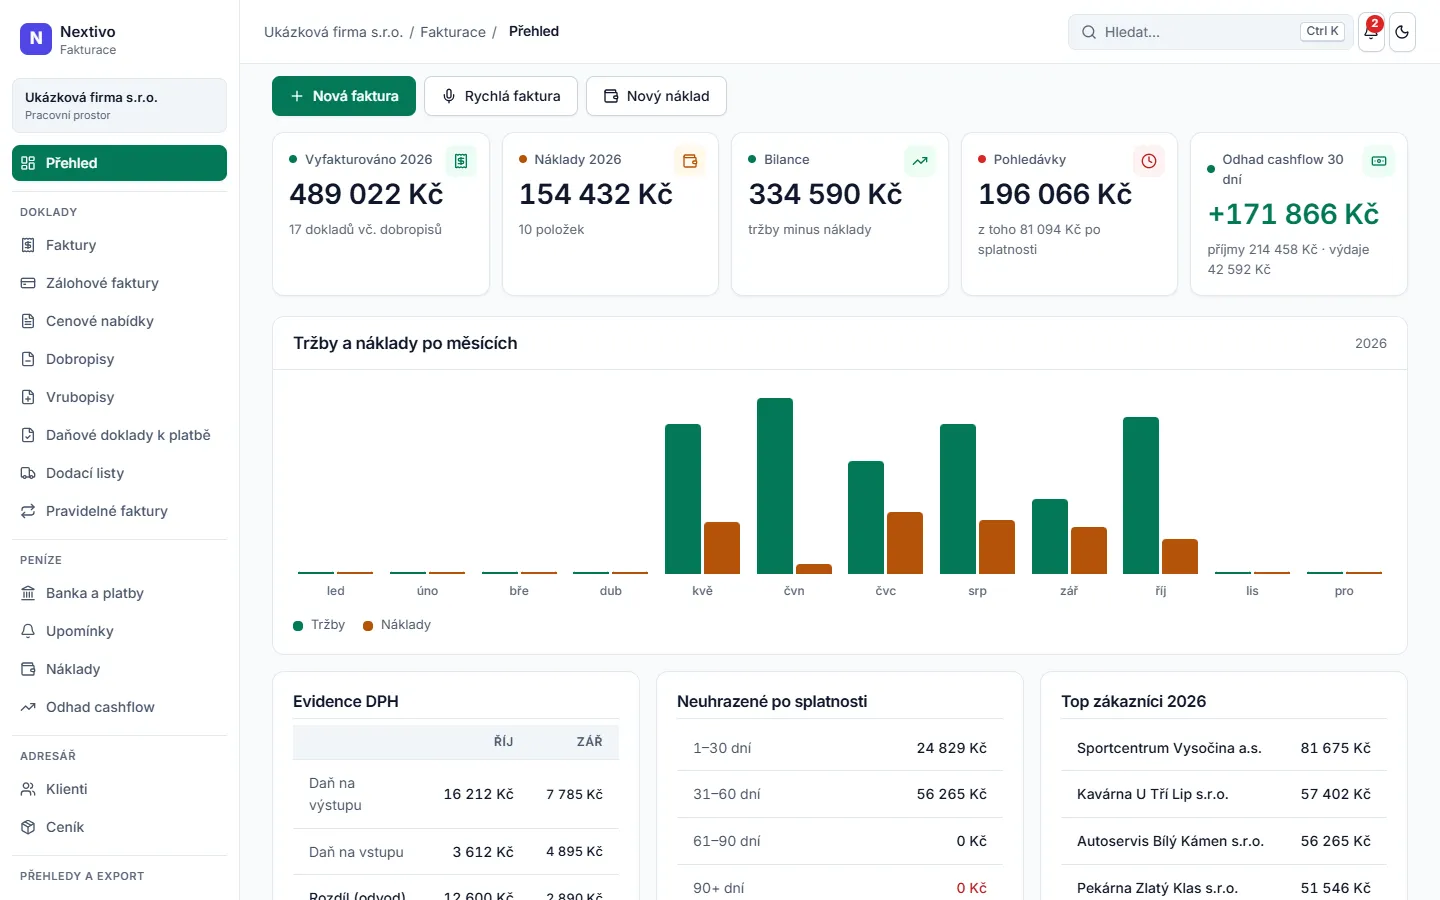Open notifications bell with badge
The height and width of the screenshot is (900, 1440).
point(1371,32)
